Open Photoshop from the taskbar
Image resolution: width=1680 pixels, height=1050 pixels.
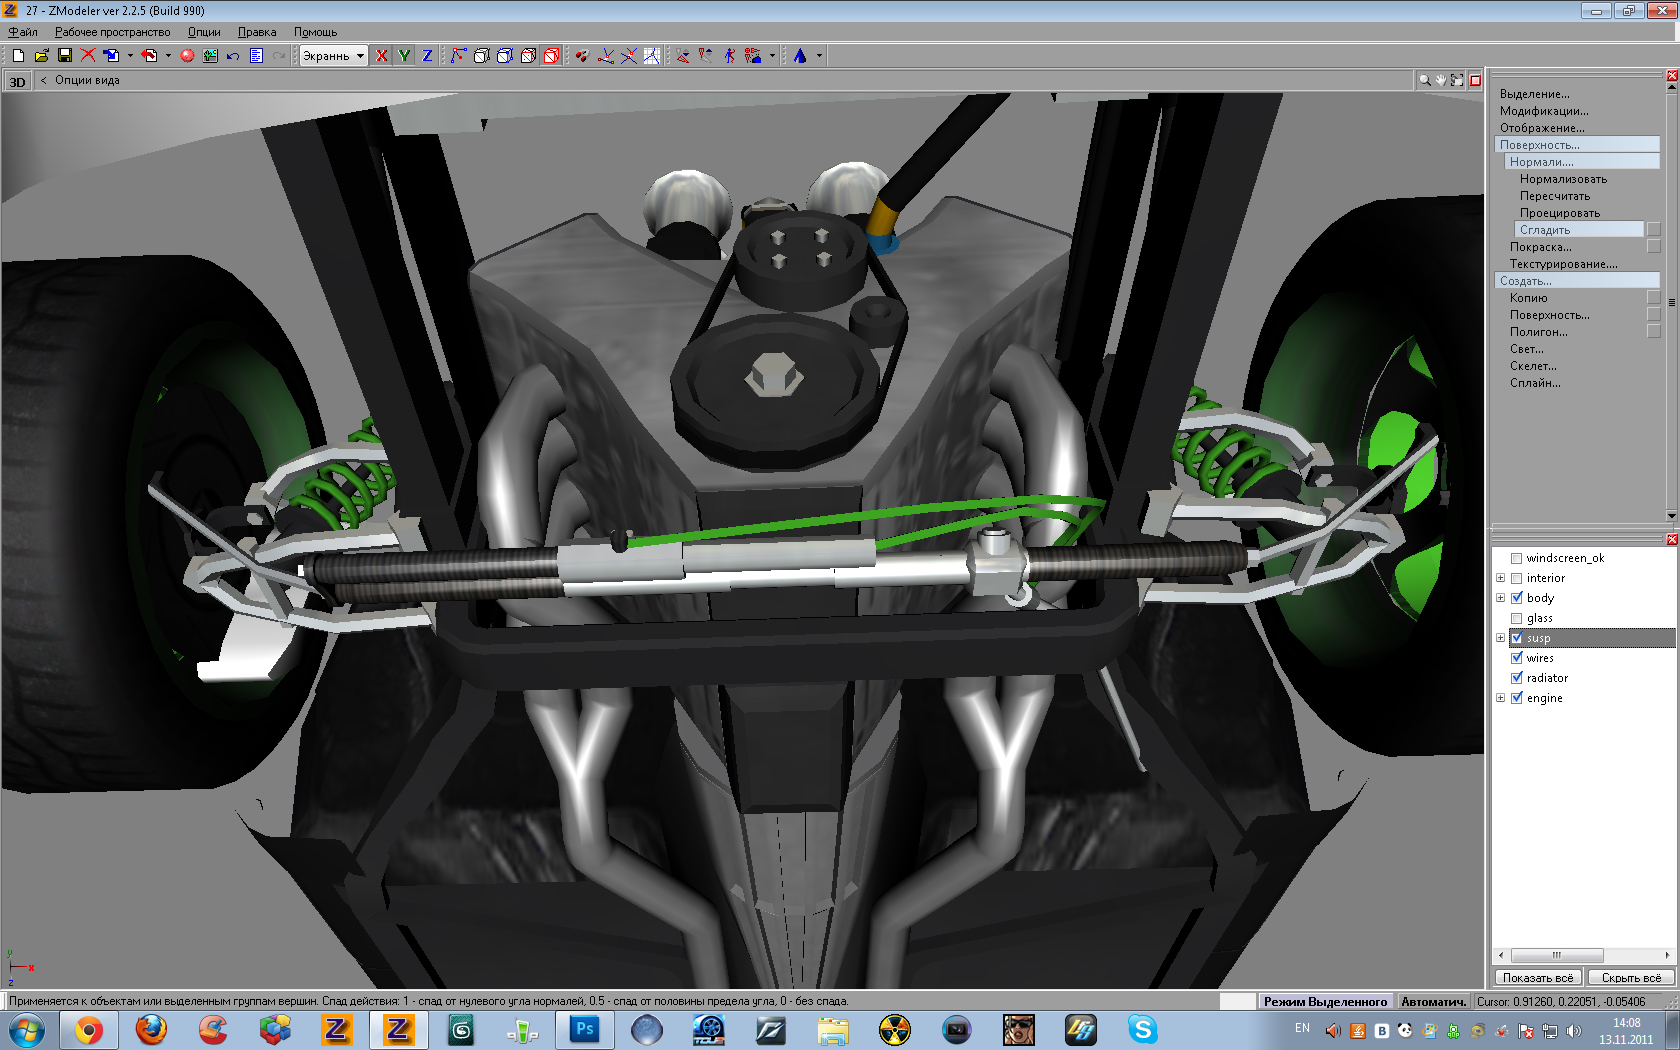tap(584, 1029)
